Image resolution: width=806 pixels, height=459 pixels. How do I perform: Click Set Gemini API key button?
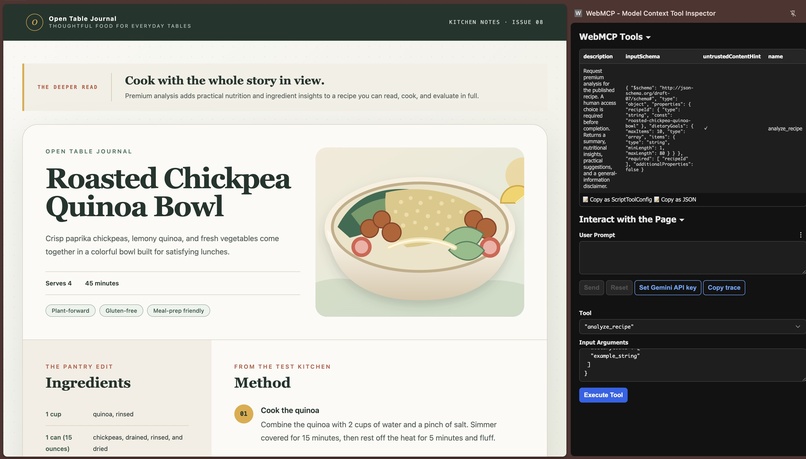pyautogui.click(x=668, y=288)
